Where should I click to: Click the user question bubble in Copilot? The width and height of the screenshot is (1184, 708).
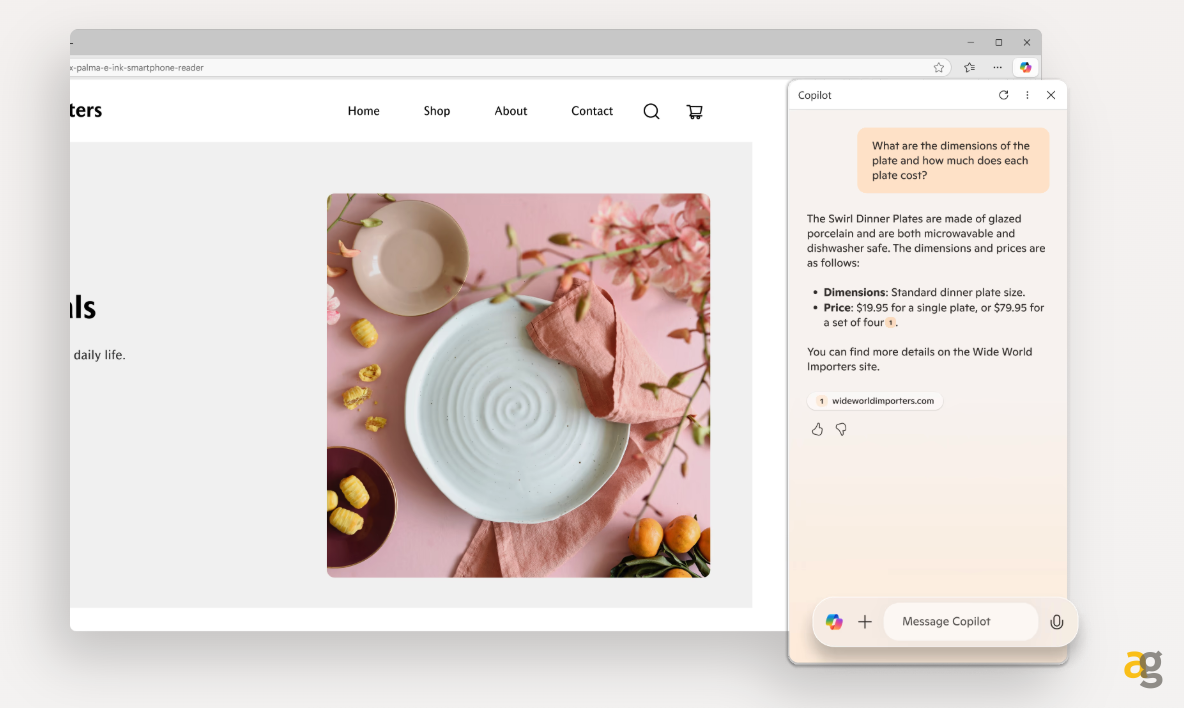pos(953,160)
